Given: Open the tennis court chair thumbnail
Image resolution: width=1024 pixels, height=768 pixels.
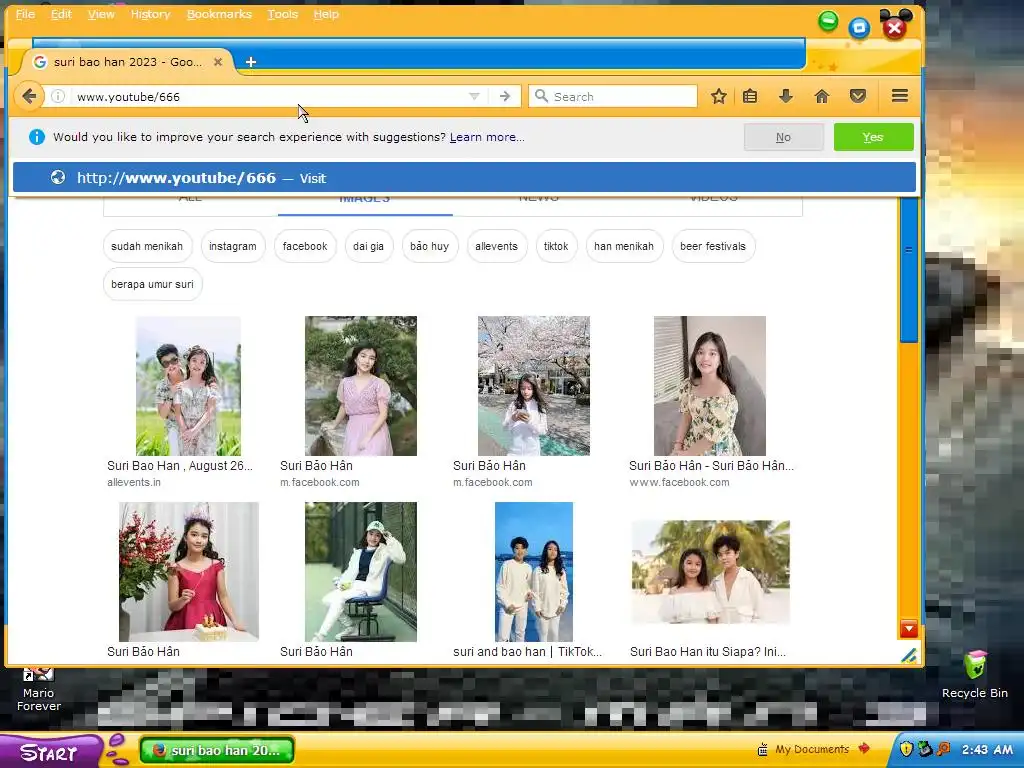Looking at the screenshot, I should (x=360, y=571).
